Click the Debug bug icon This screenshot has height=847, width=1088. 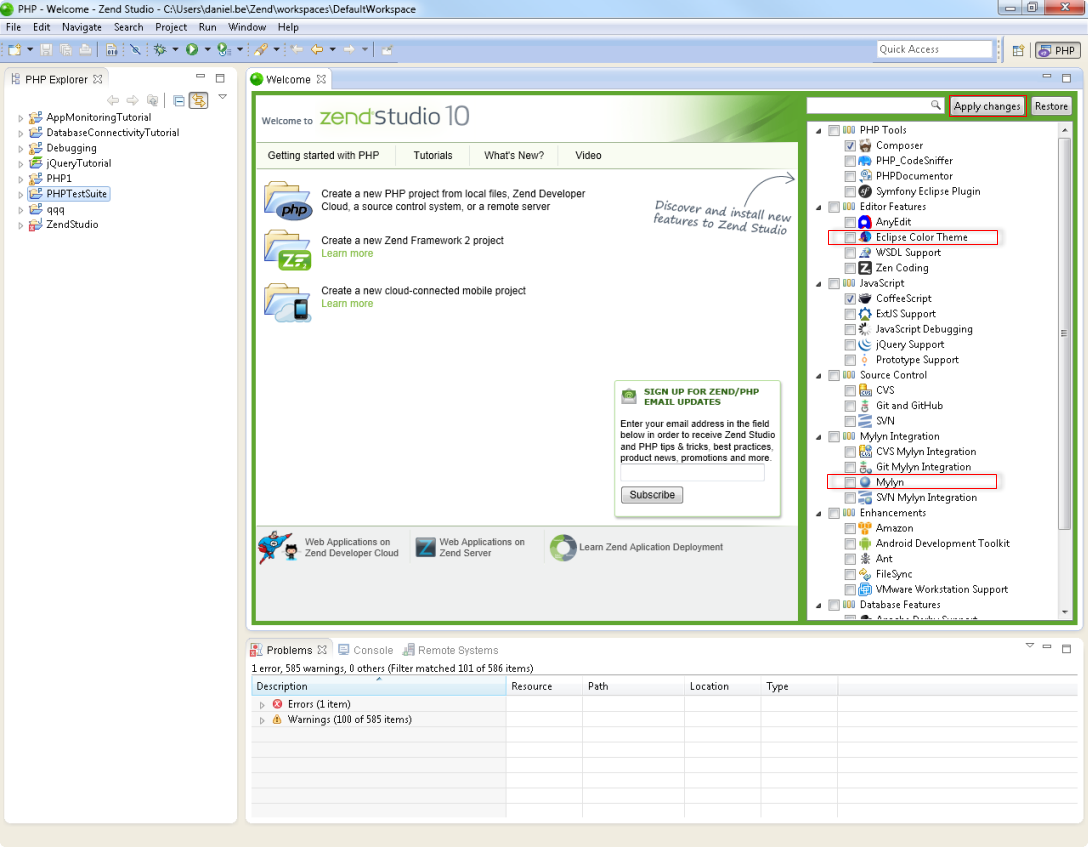tap(160, 49)
